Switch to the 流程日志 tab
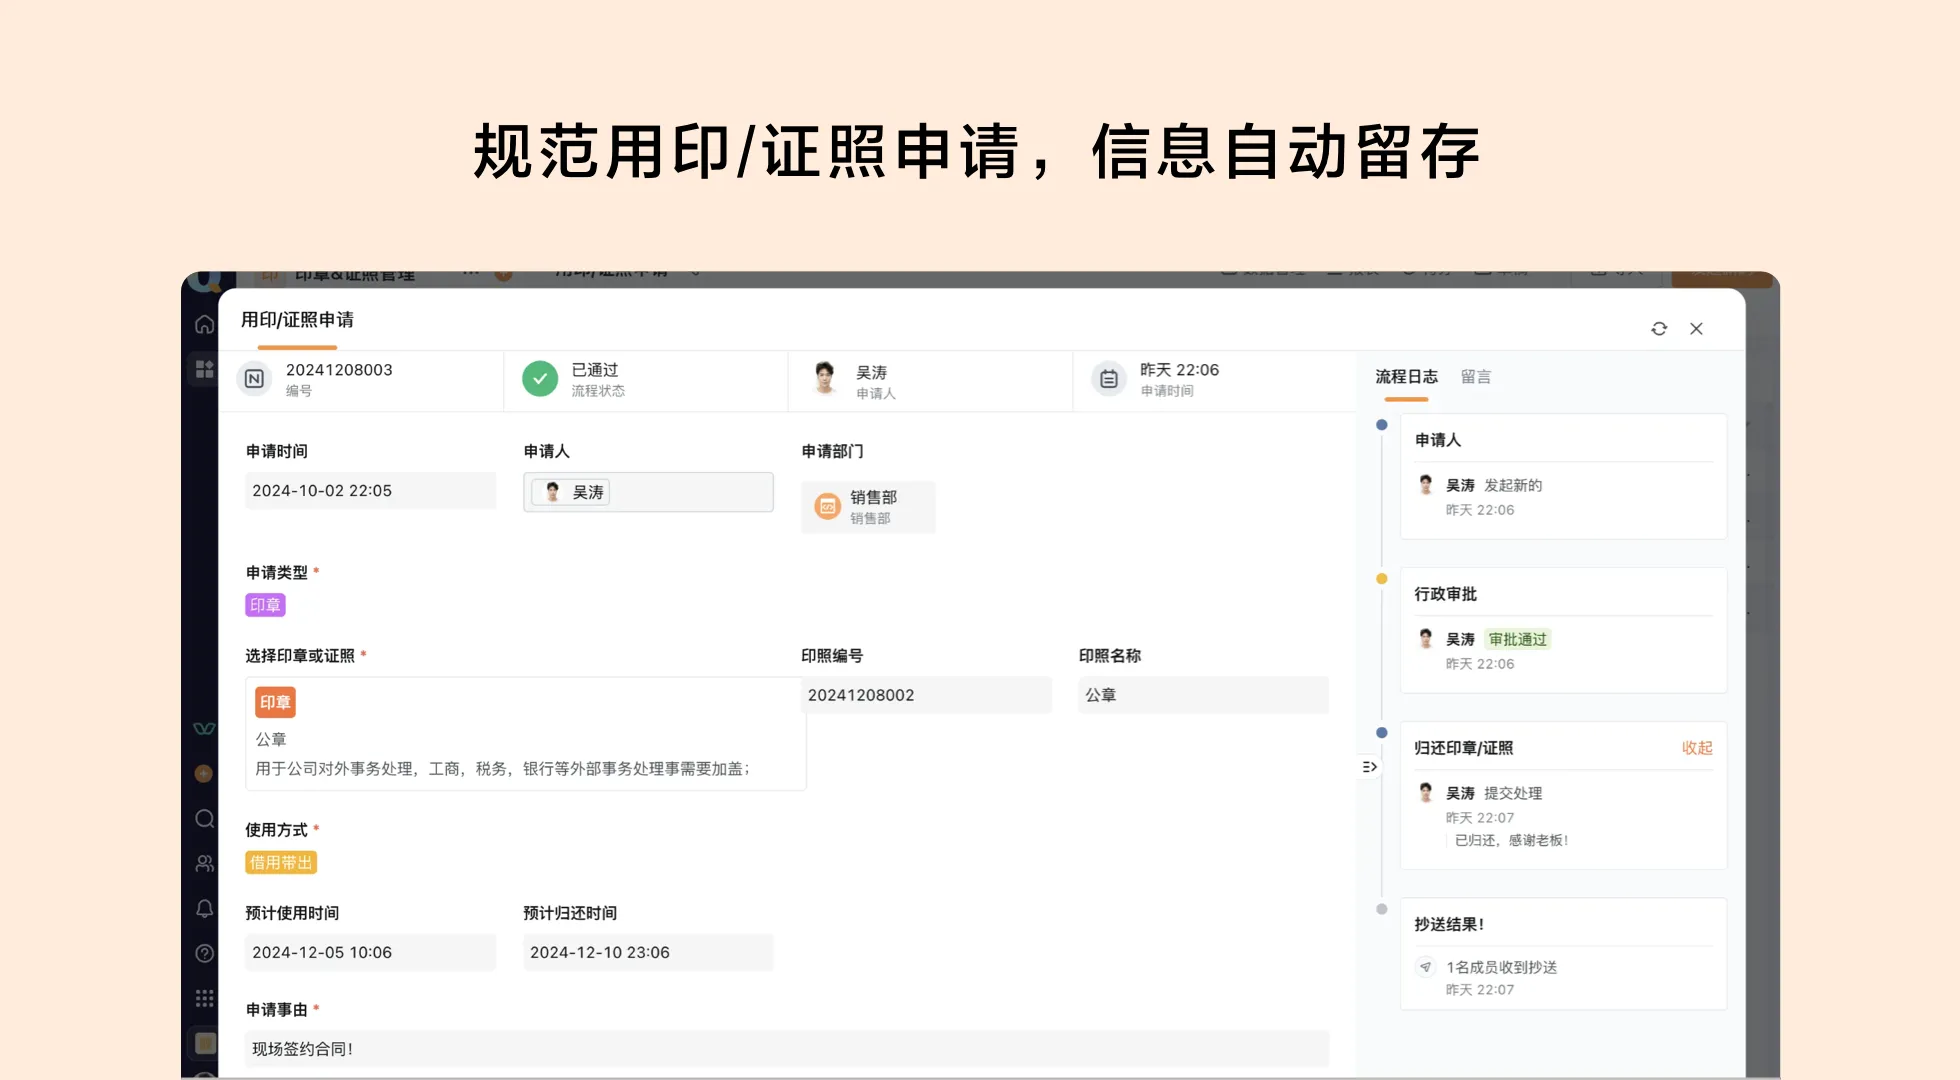Image resolution: width=1960 pixels, height=1080 pixels. pyautogui.click(x=1404, y=377)
